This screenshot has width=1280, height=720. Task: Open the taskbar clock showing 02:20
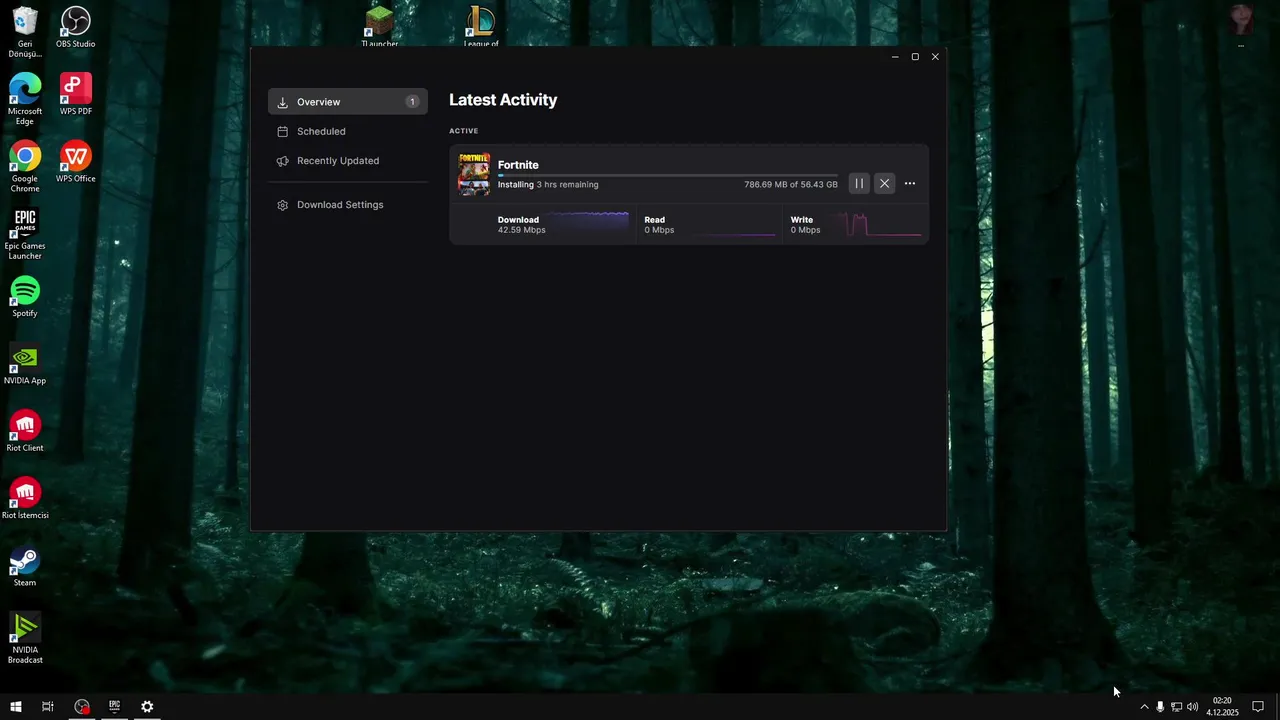(1222, 707)
